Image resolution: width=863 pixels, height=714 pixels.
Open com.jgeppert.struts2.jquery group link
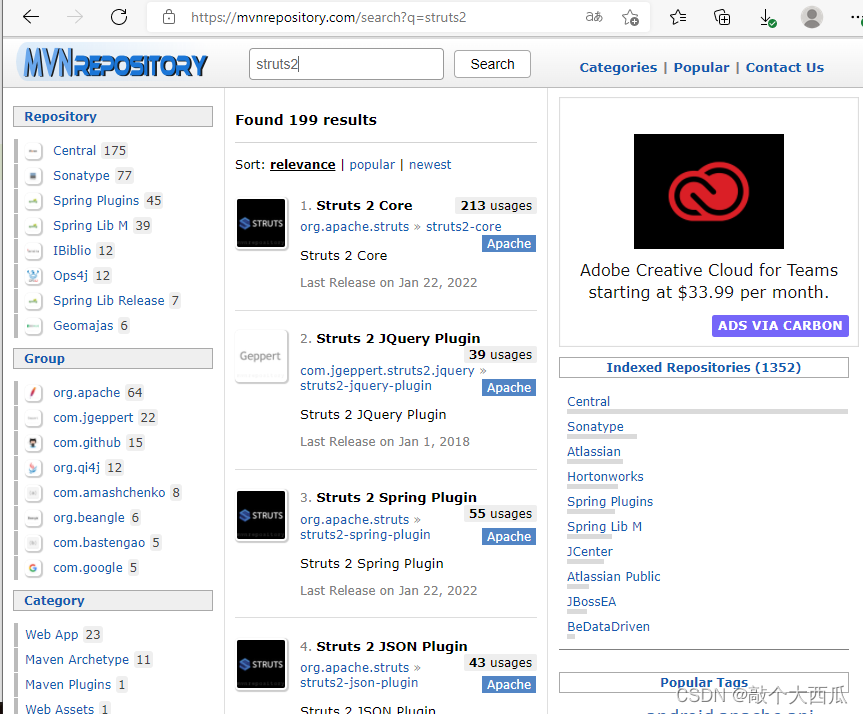point(387,370)
